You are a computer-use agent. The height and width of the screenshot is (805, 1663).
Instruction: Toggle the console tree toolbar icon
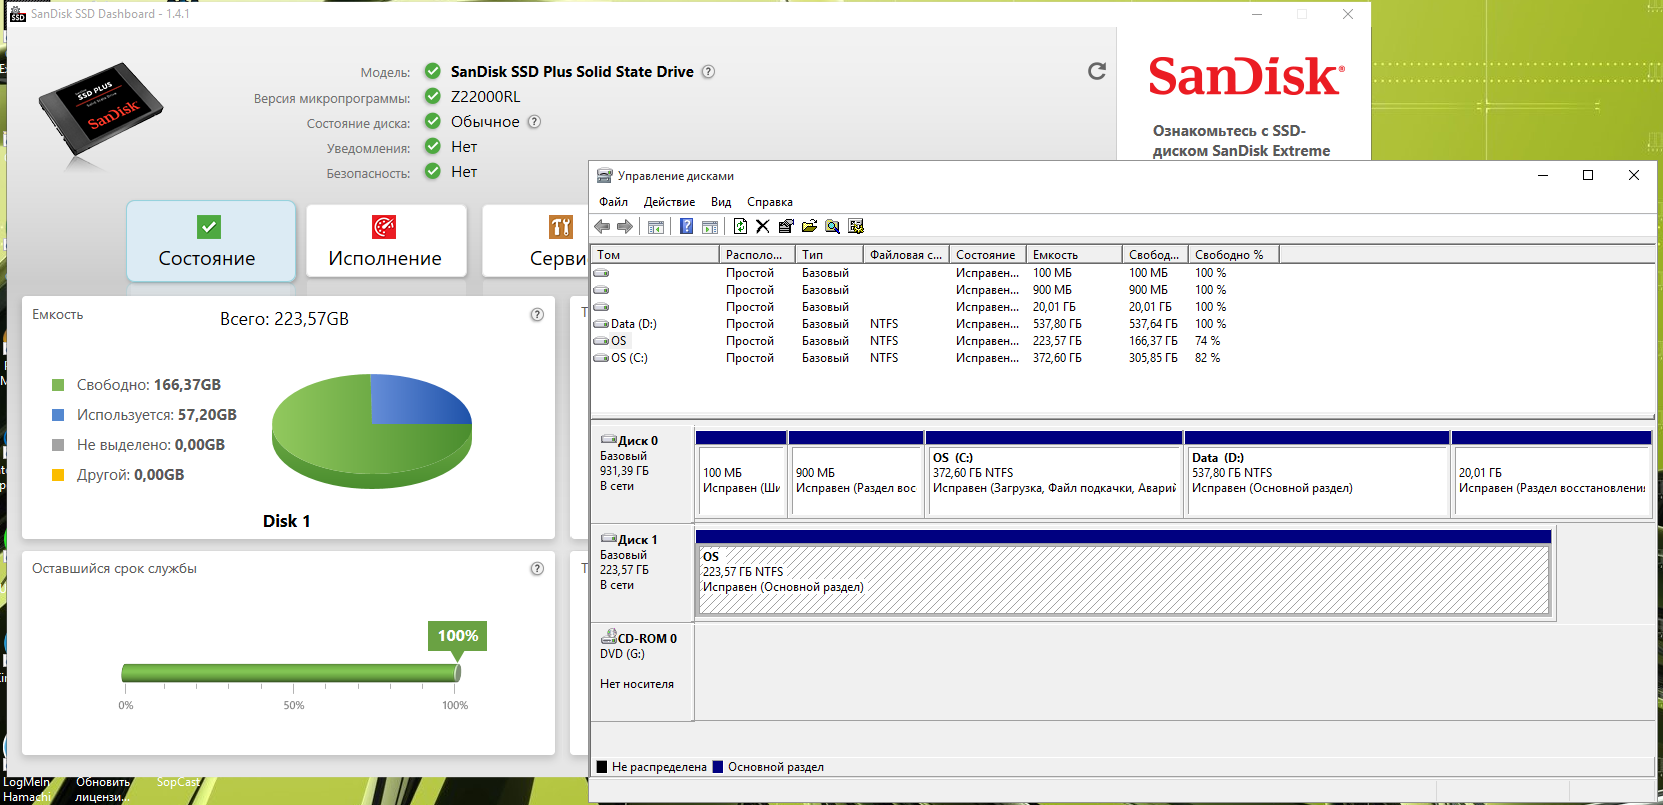click(x=656, y=227)
